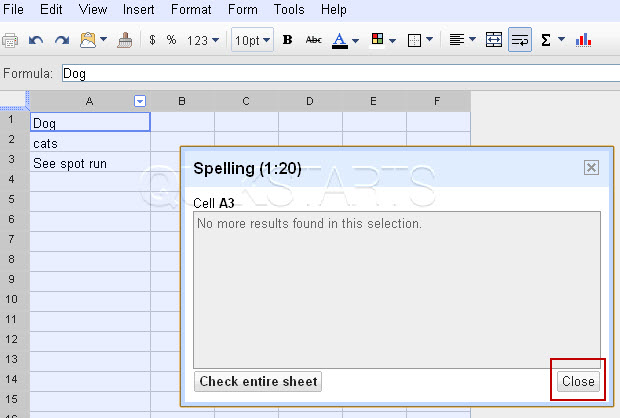Click the clipboard paste icon

click(x=88, y=40)
